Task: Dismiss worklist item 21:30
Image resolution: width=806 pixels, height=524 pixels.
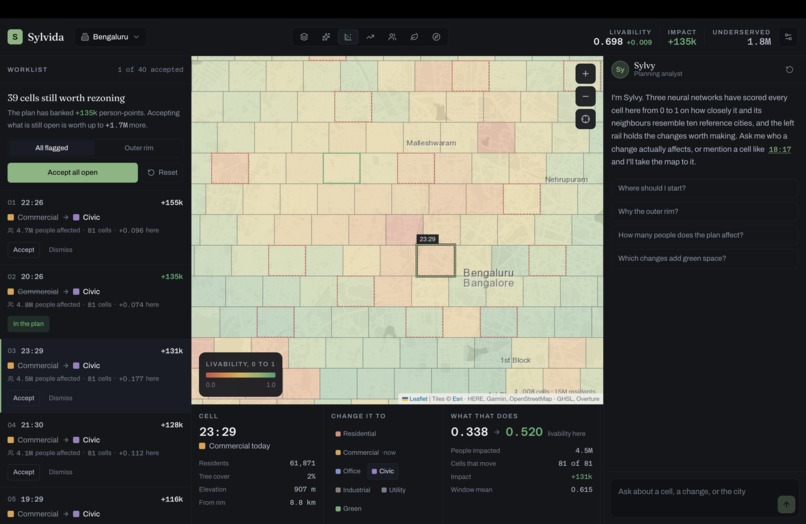Action: click(x=61, y=472)
